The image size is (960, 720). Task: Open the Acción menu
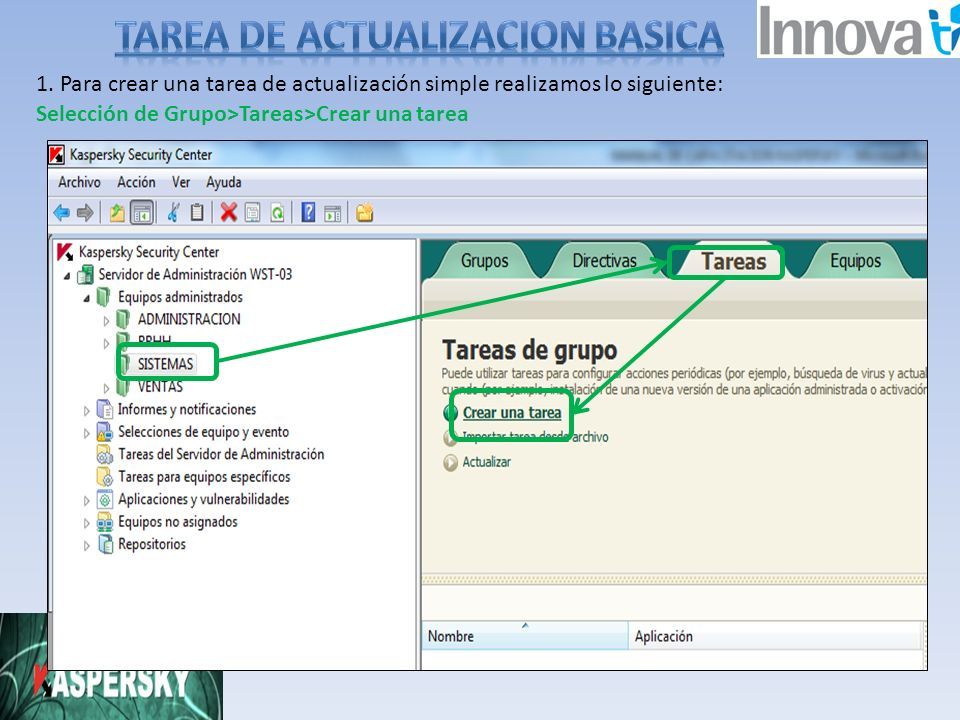(x=136, y=182)
